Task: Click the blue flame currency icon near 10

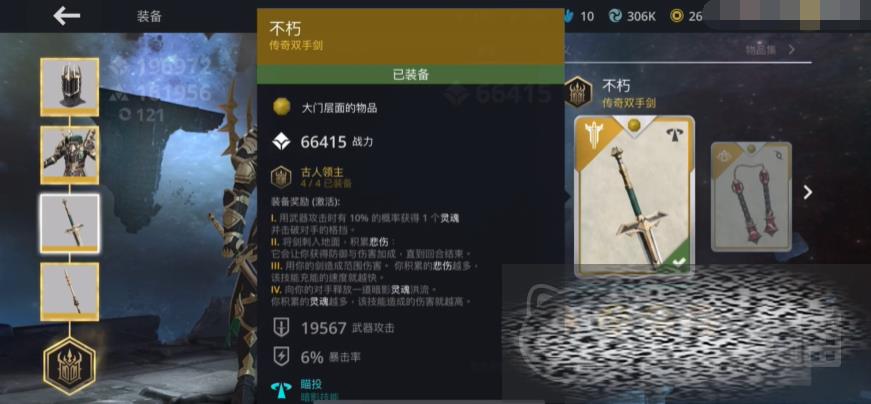Action: [568, 16]
